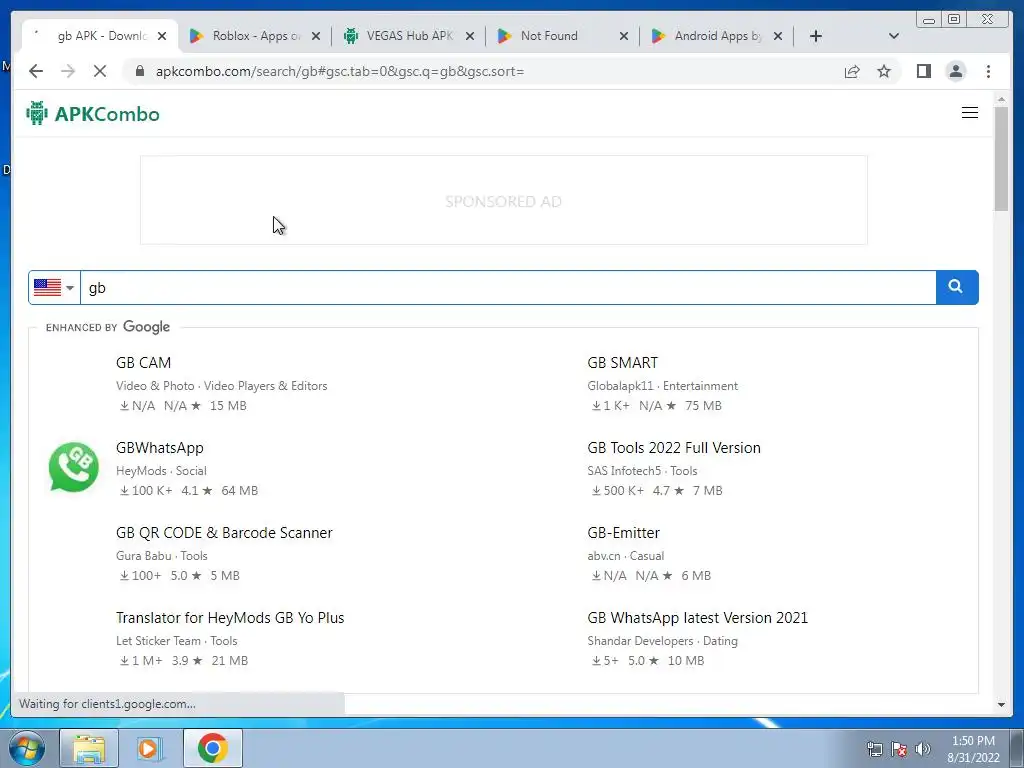1024x768 pixels.
Task: Open GB WhatsApp latest Version 2021
Action: (697, 617)
